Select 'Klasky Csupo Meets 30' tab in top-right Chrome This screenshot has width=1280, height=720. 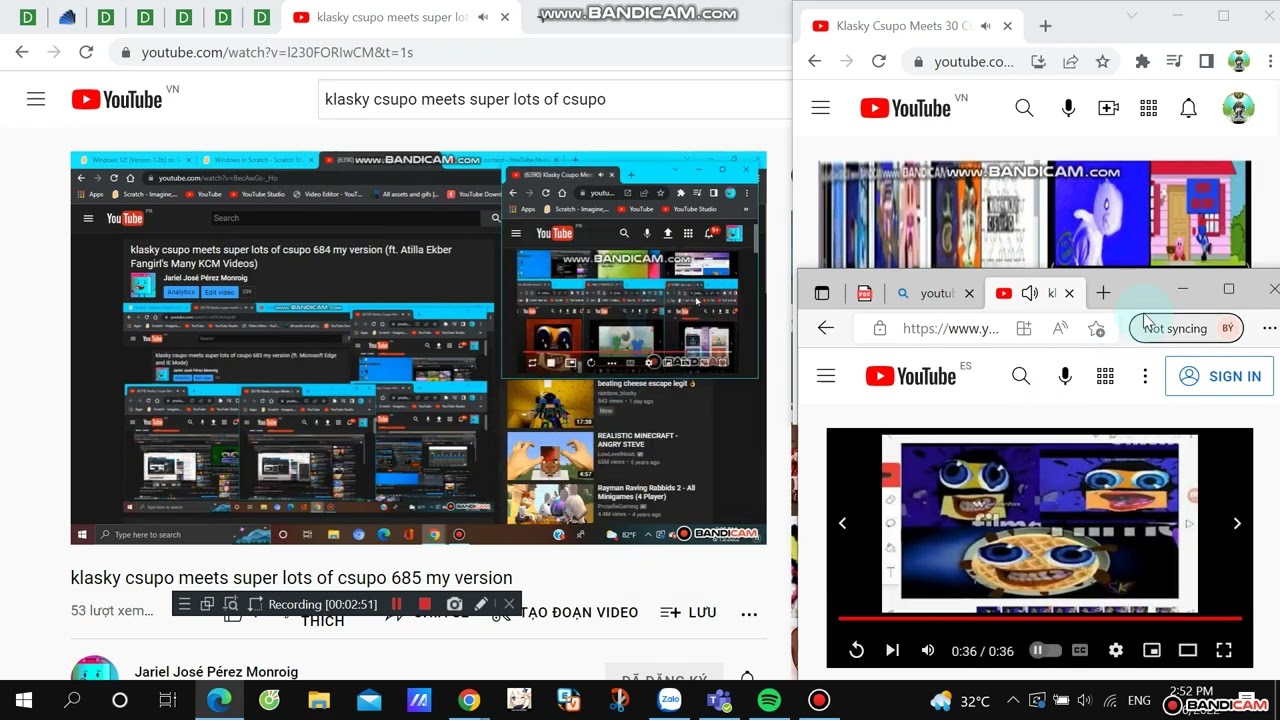[x=905, y=26]
